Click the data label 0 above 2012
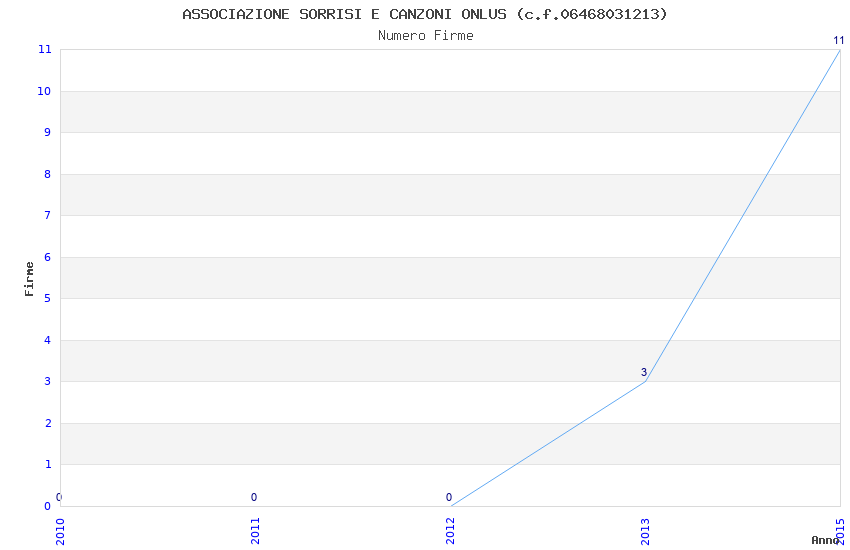Image resolution: width=850 pixels, height=550 pixels. [x=449, y=497]
